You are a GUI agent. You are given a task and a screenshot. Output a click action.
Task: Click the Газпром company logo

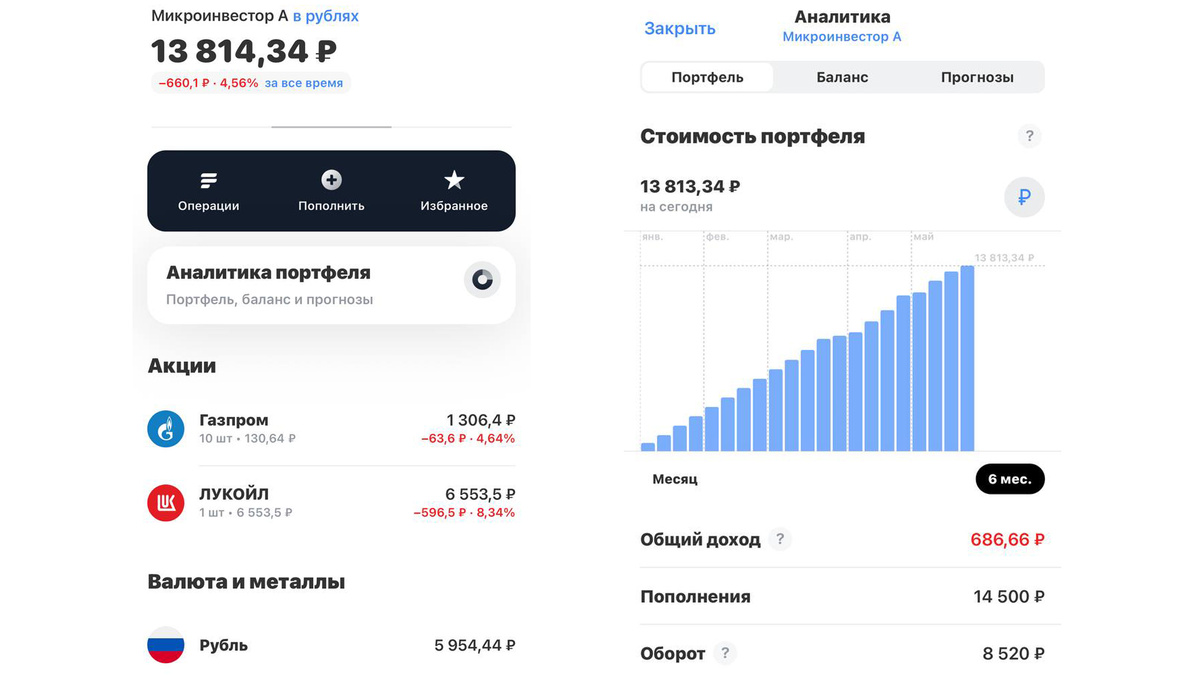[x=165, y=428]
